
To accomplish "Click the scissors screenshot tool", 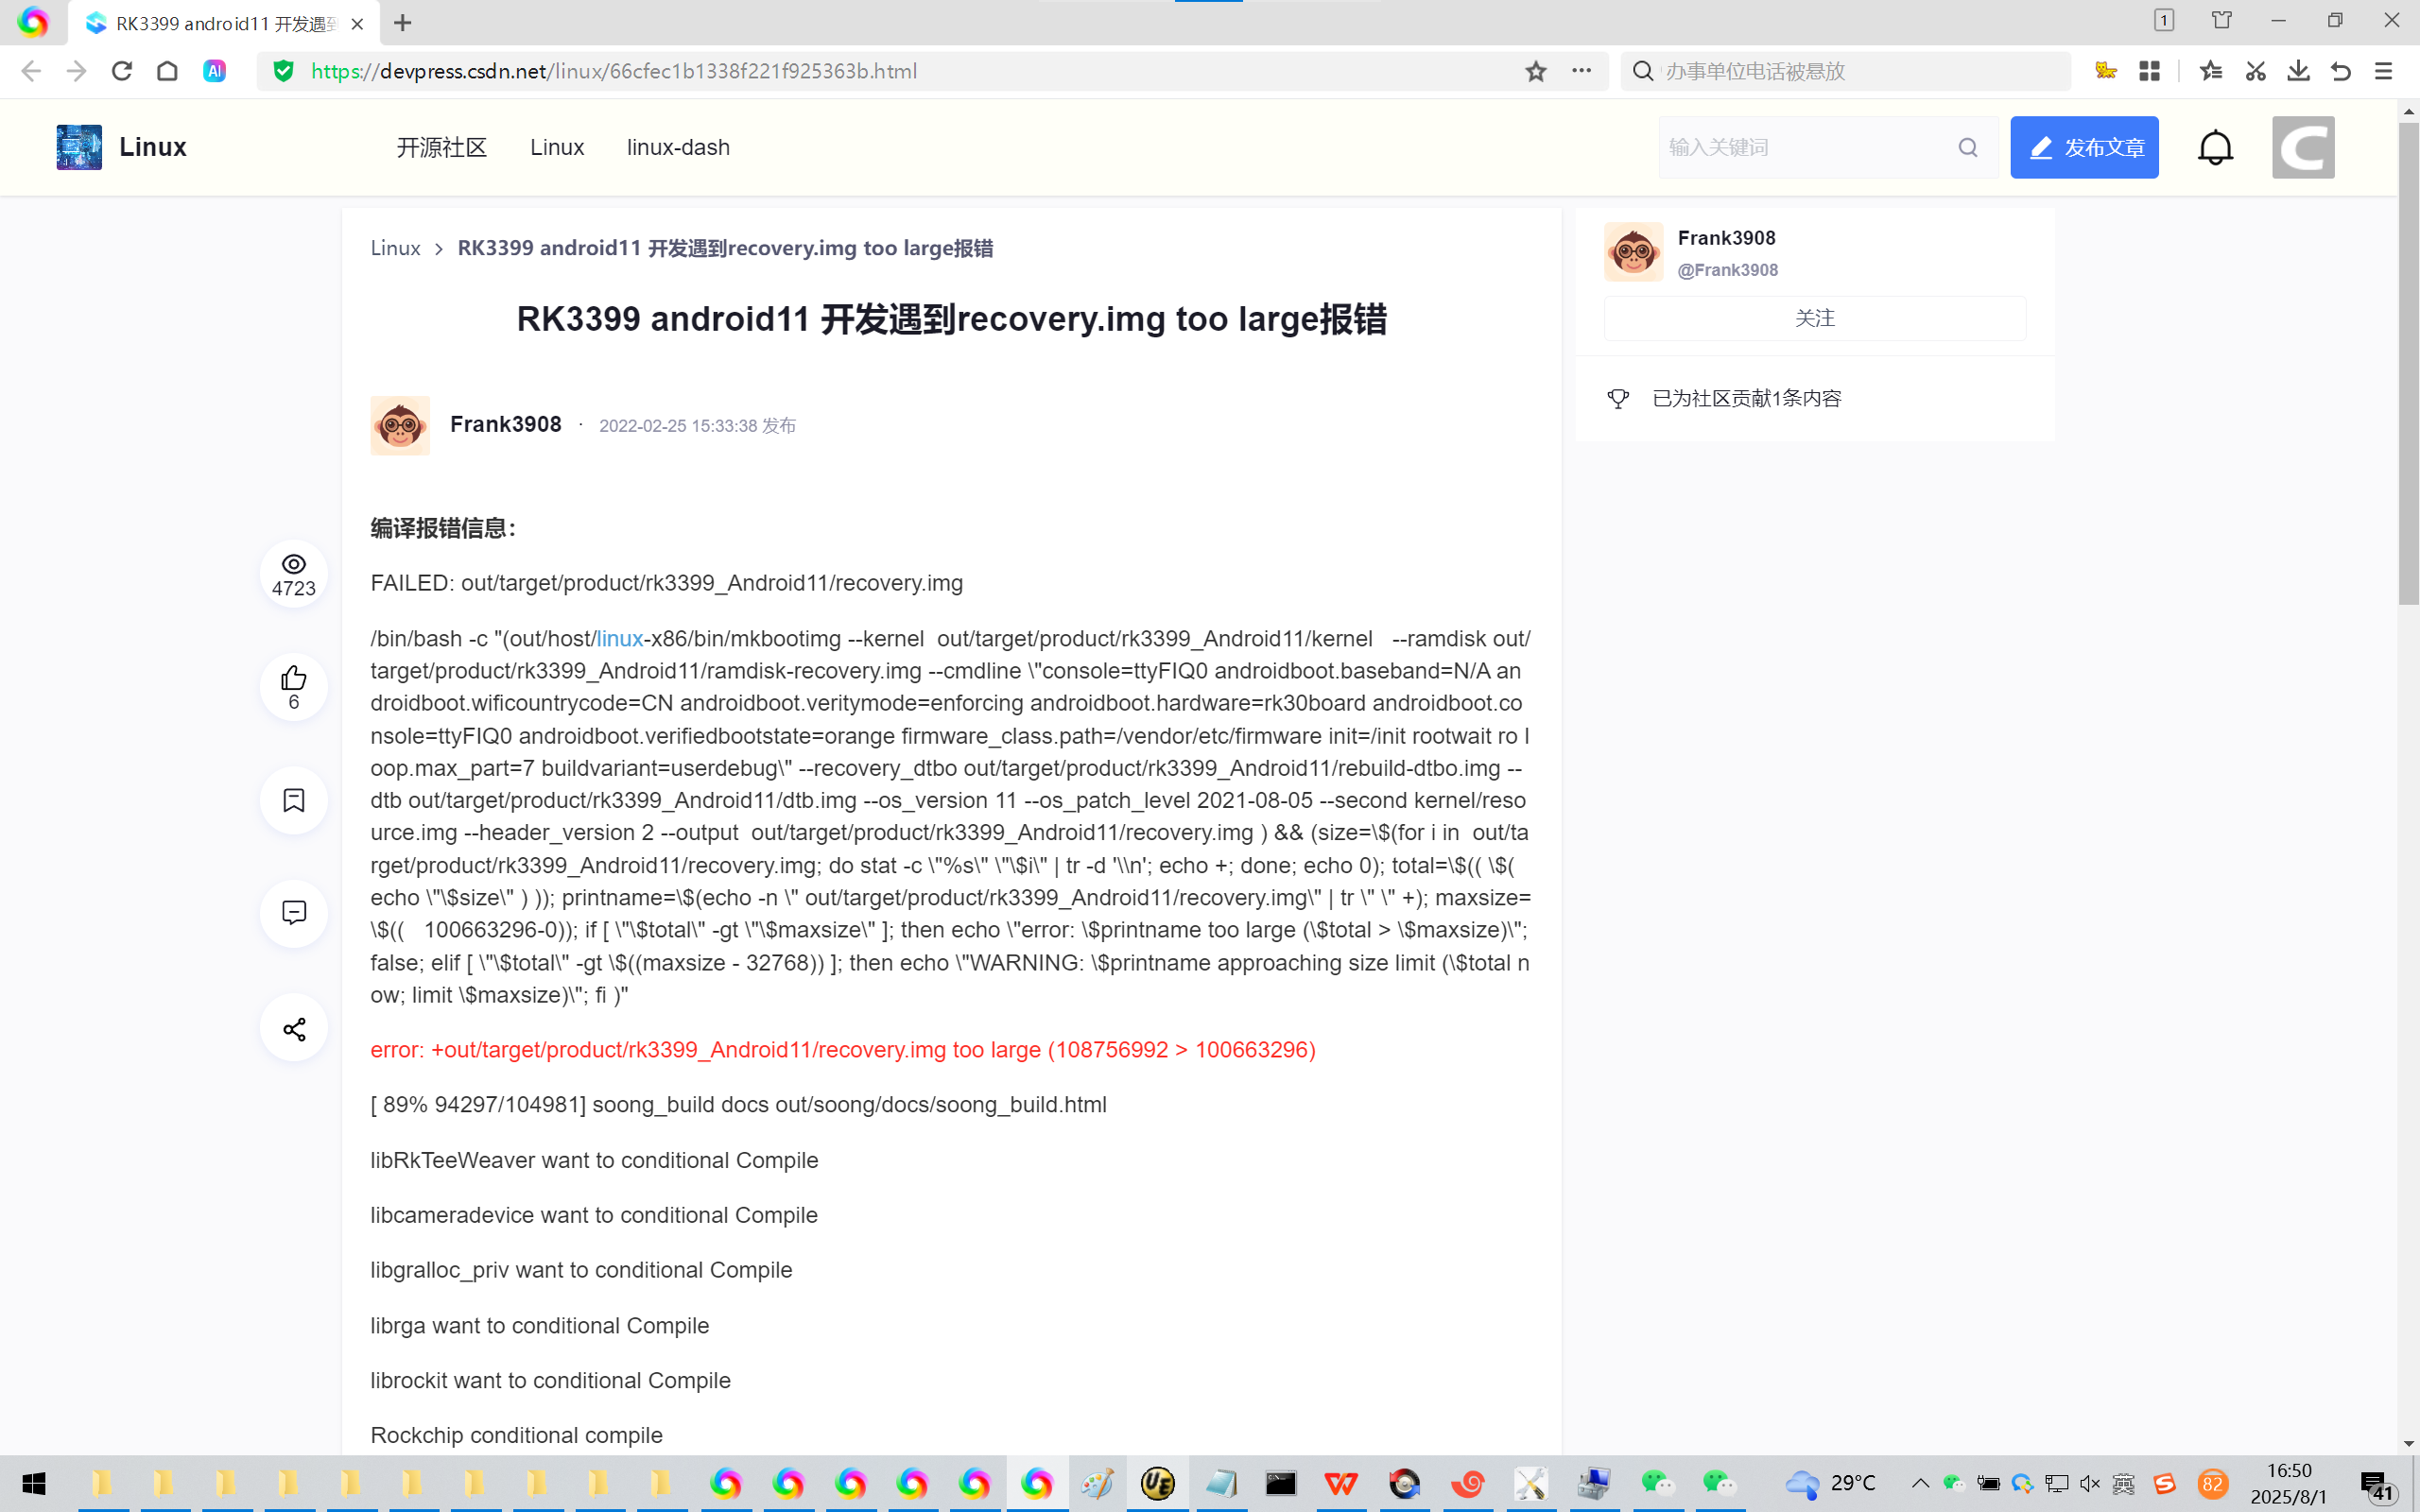I will click(2255, 71).
